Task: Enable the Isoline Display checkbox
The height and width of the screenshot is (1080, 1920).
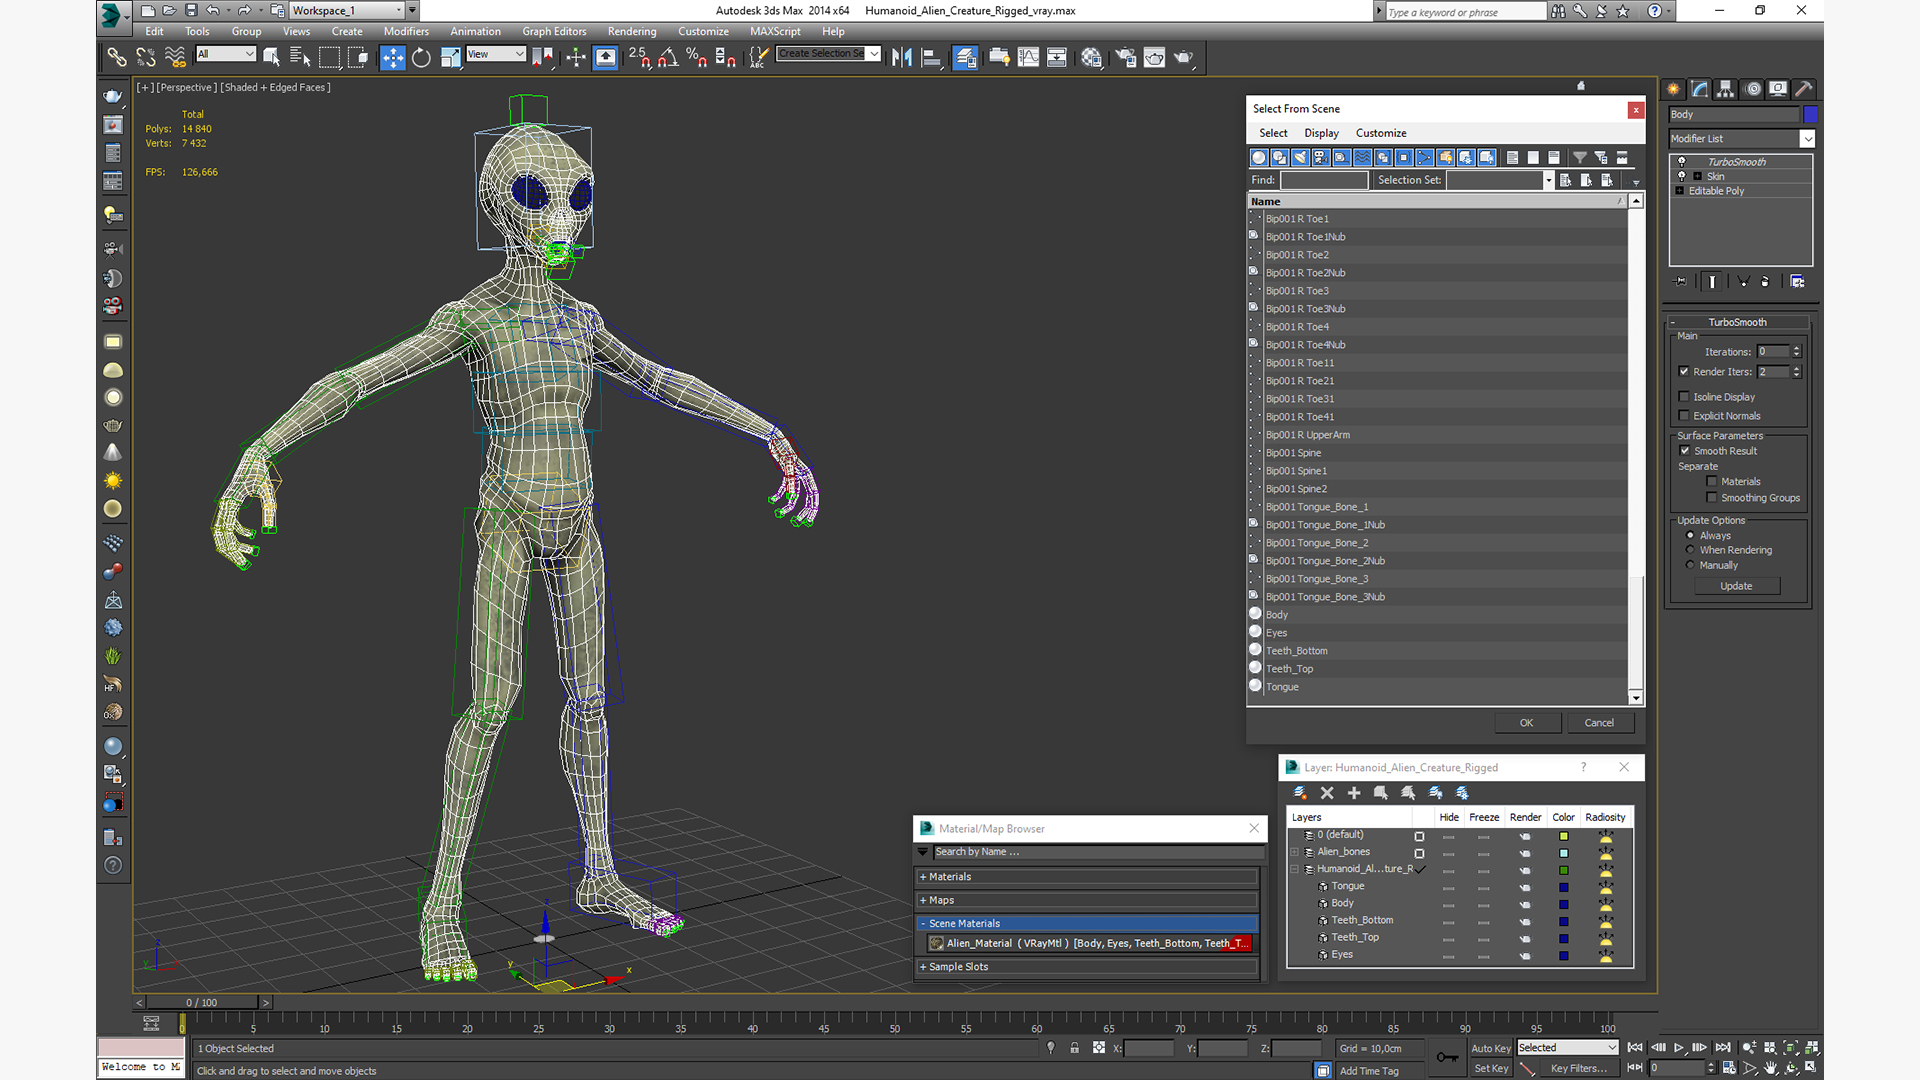Action: point(1684,397)
